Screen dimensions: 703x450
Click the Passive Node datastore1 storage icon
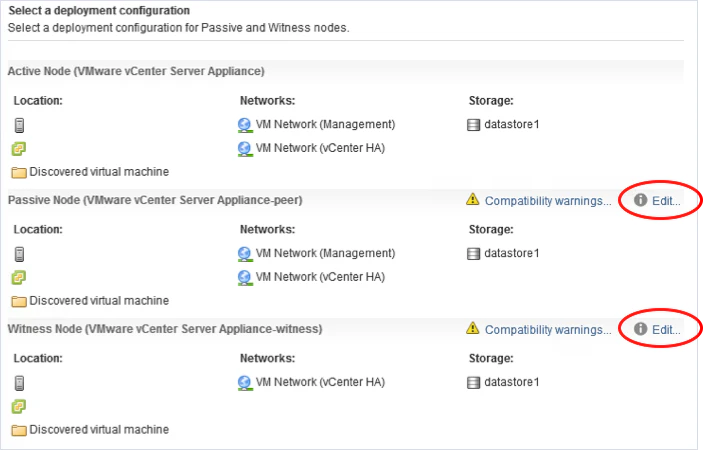coord(473,254)
